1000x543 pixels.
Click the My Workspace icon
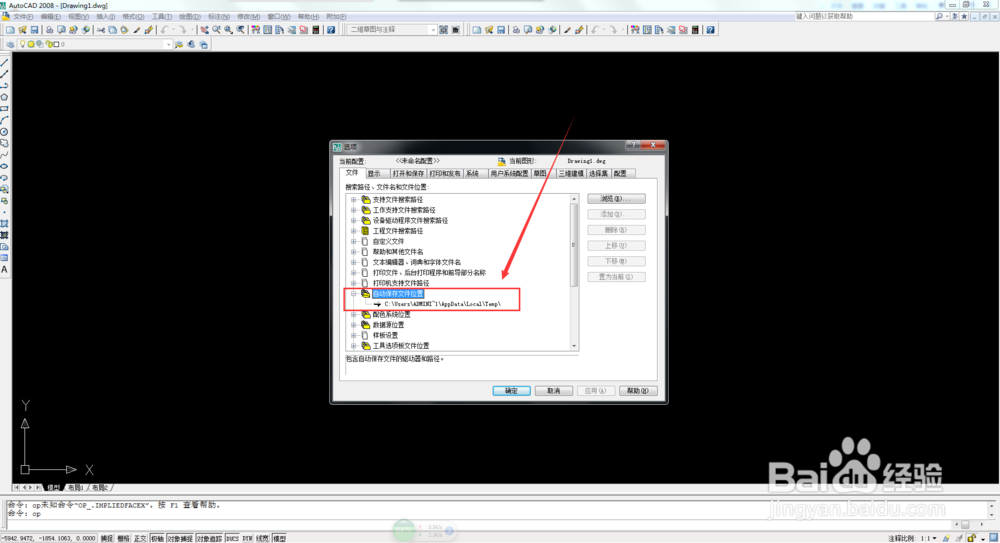[x=455, y=30]
